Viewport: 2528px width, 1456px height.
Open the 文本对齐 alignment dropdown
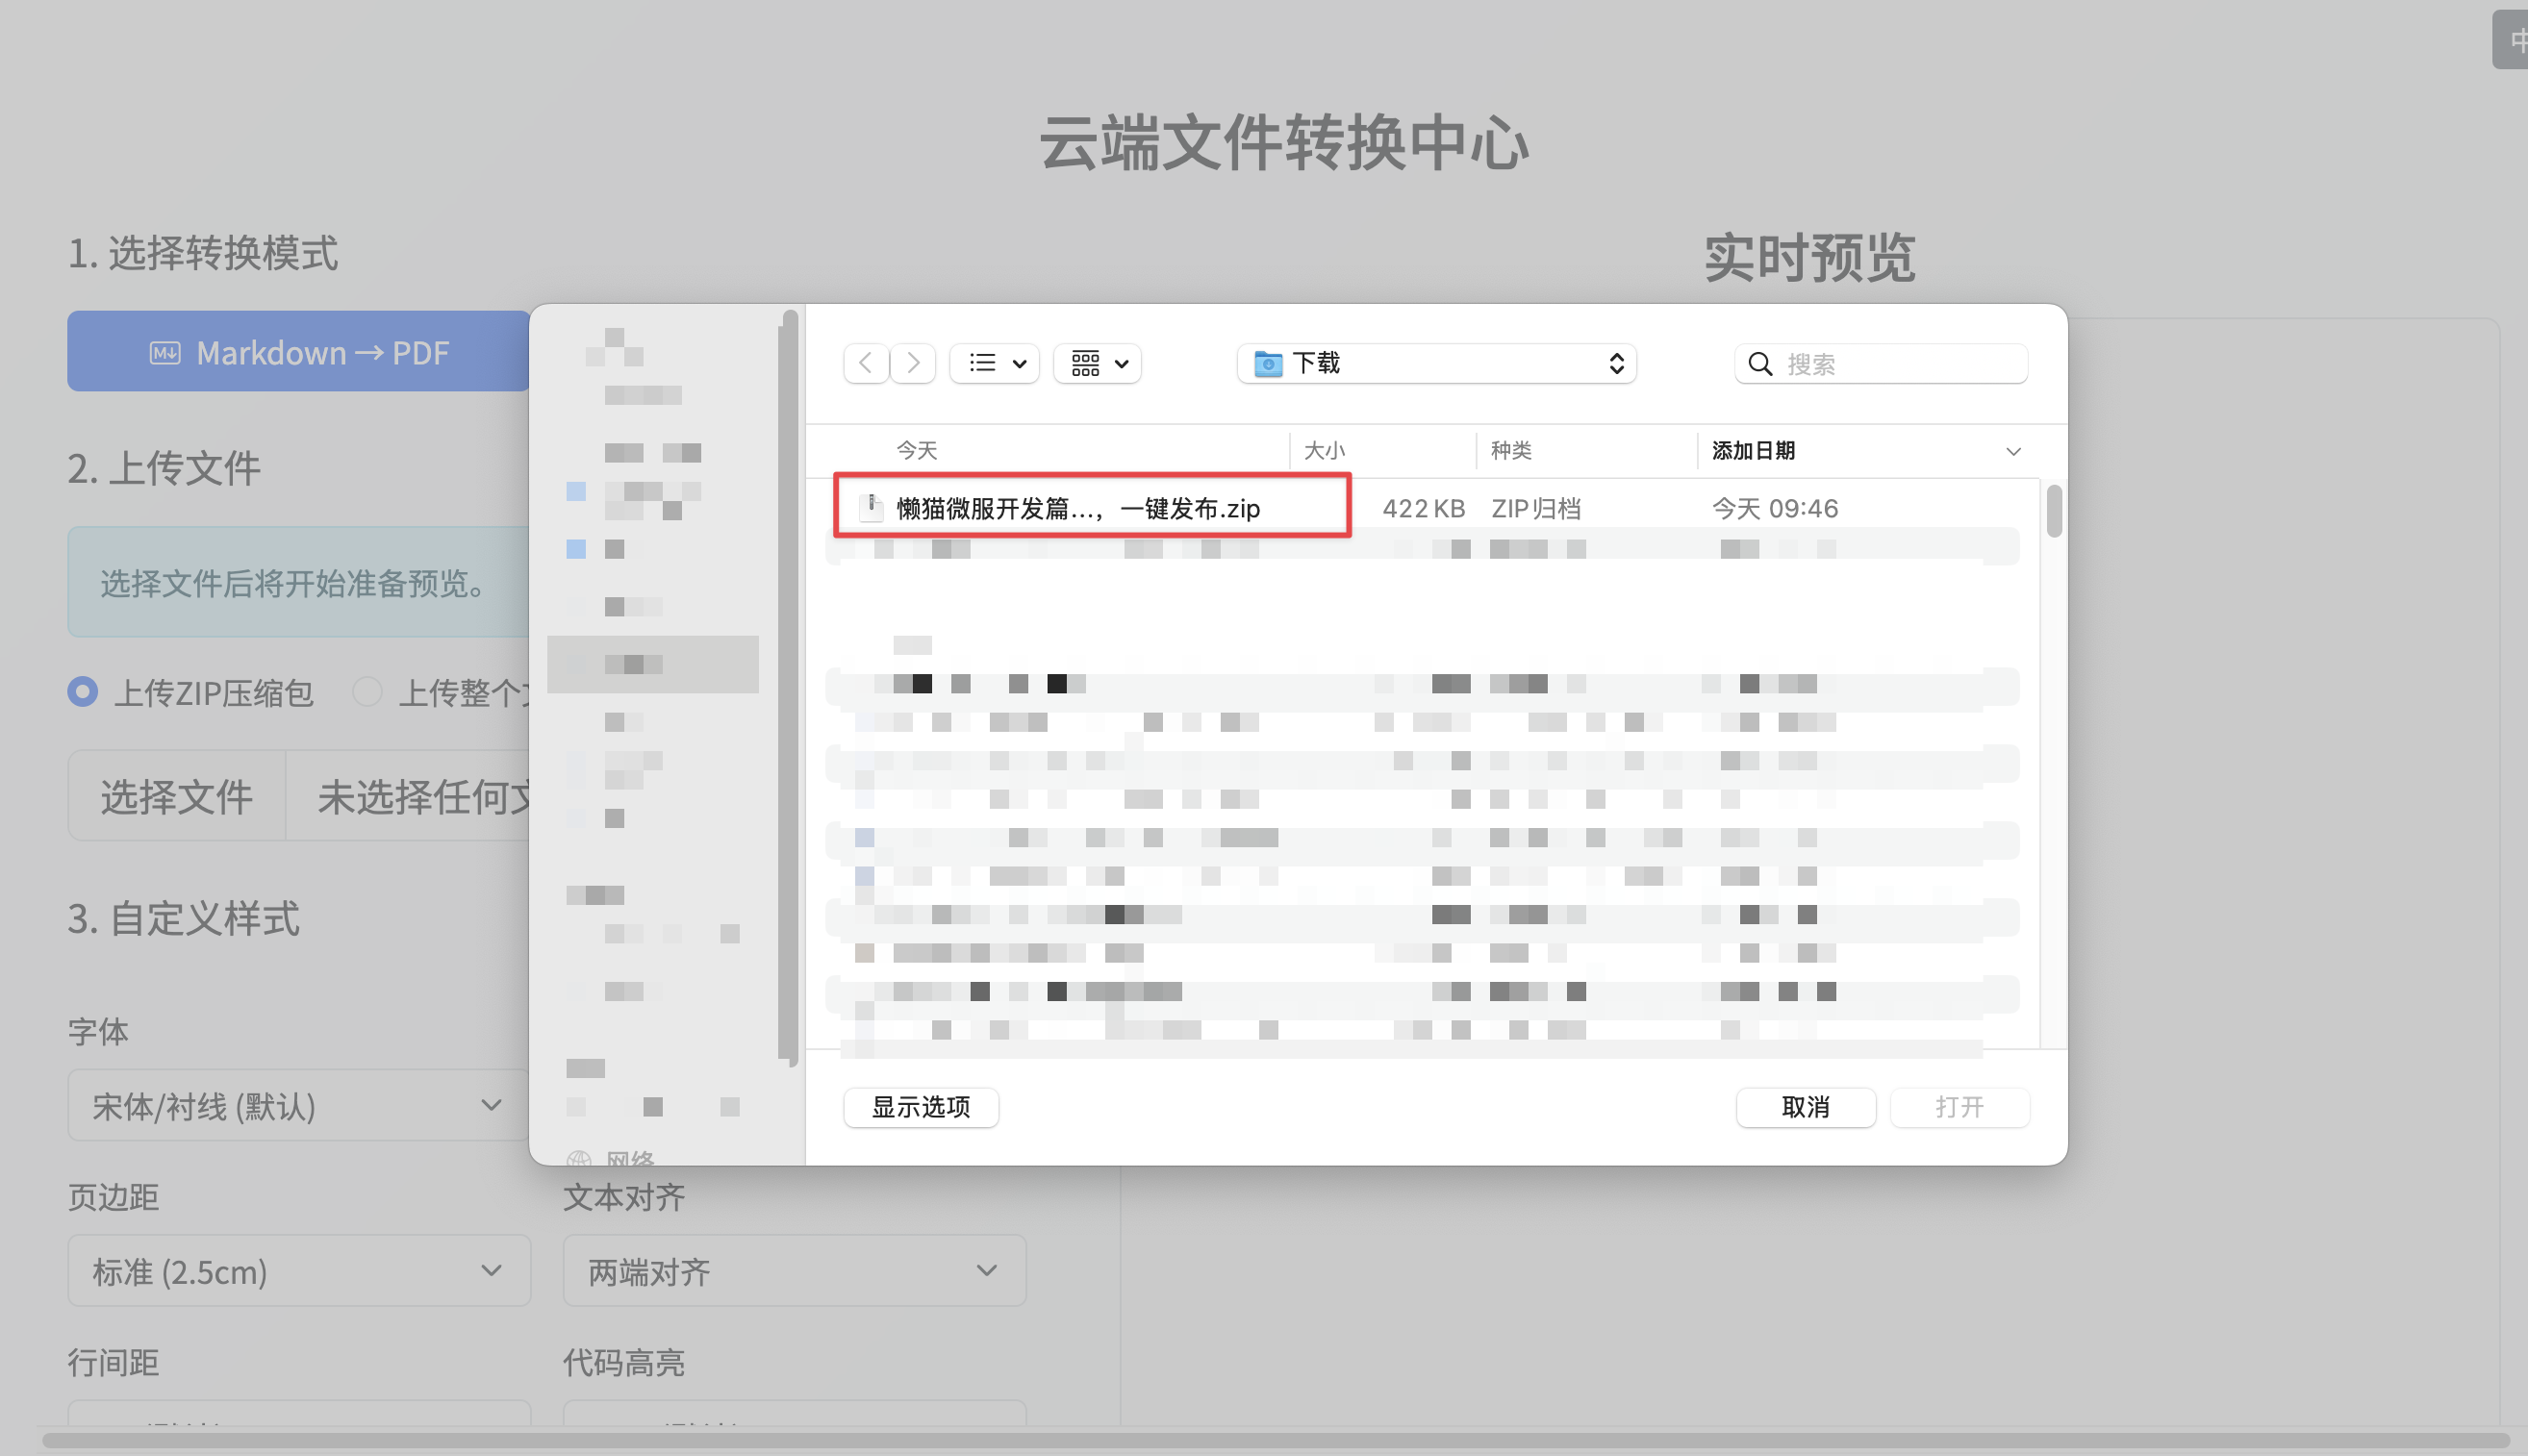click(794, 1270)
